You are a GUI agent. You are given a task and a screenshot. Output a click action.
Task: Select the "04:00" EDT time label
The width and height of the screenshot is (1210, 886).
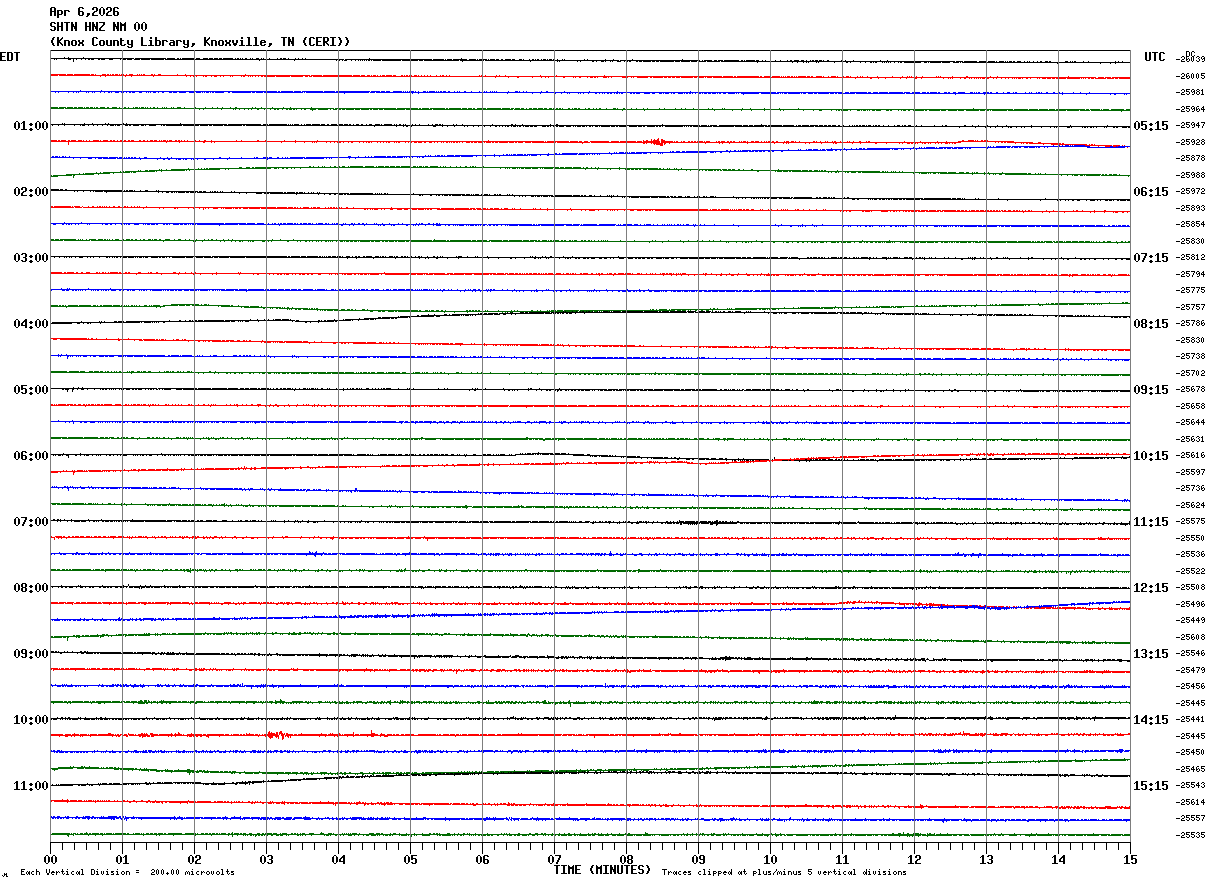click(31, 324)
